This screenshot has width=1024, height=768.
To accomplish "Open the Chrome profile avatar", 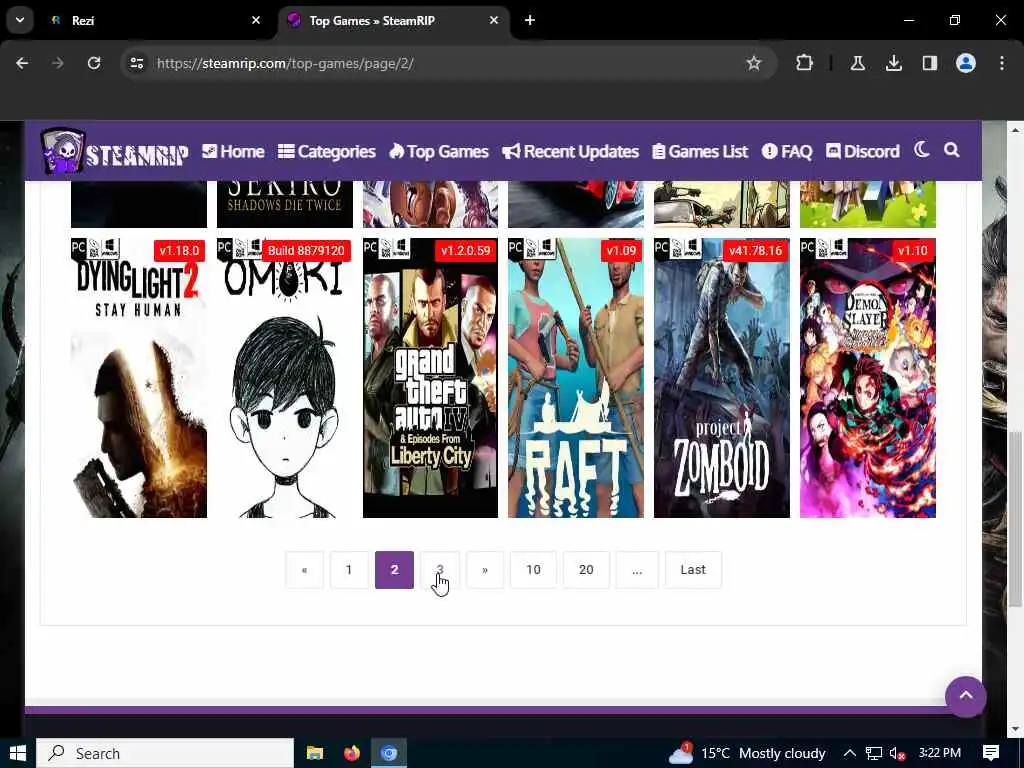I will tap(966, 63).
